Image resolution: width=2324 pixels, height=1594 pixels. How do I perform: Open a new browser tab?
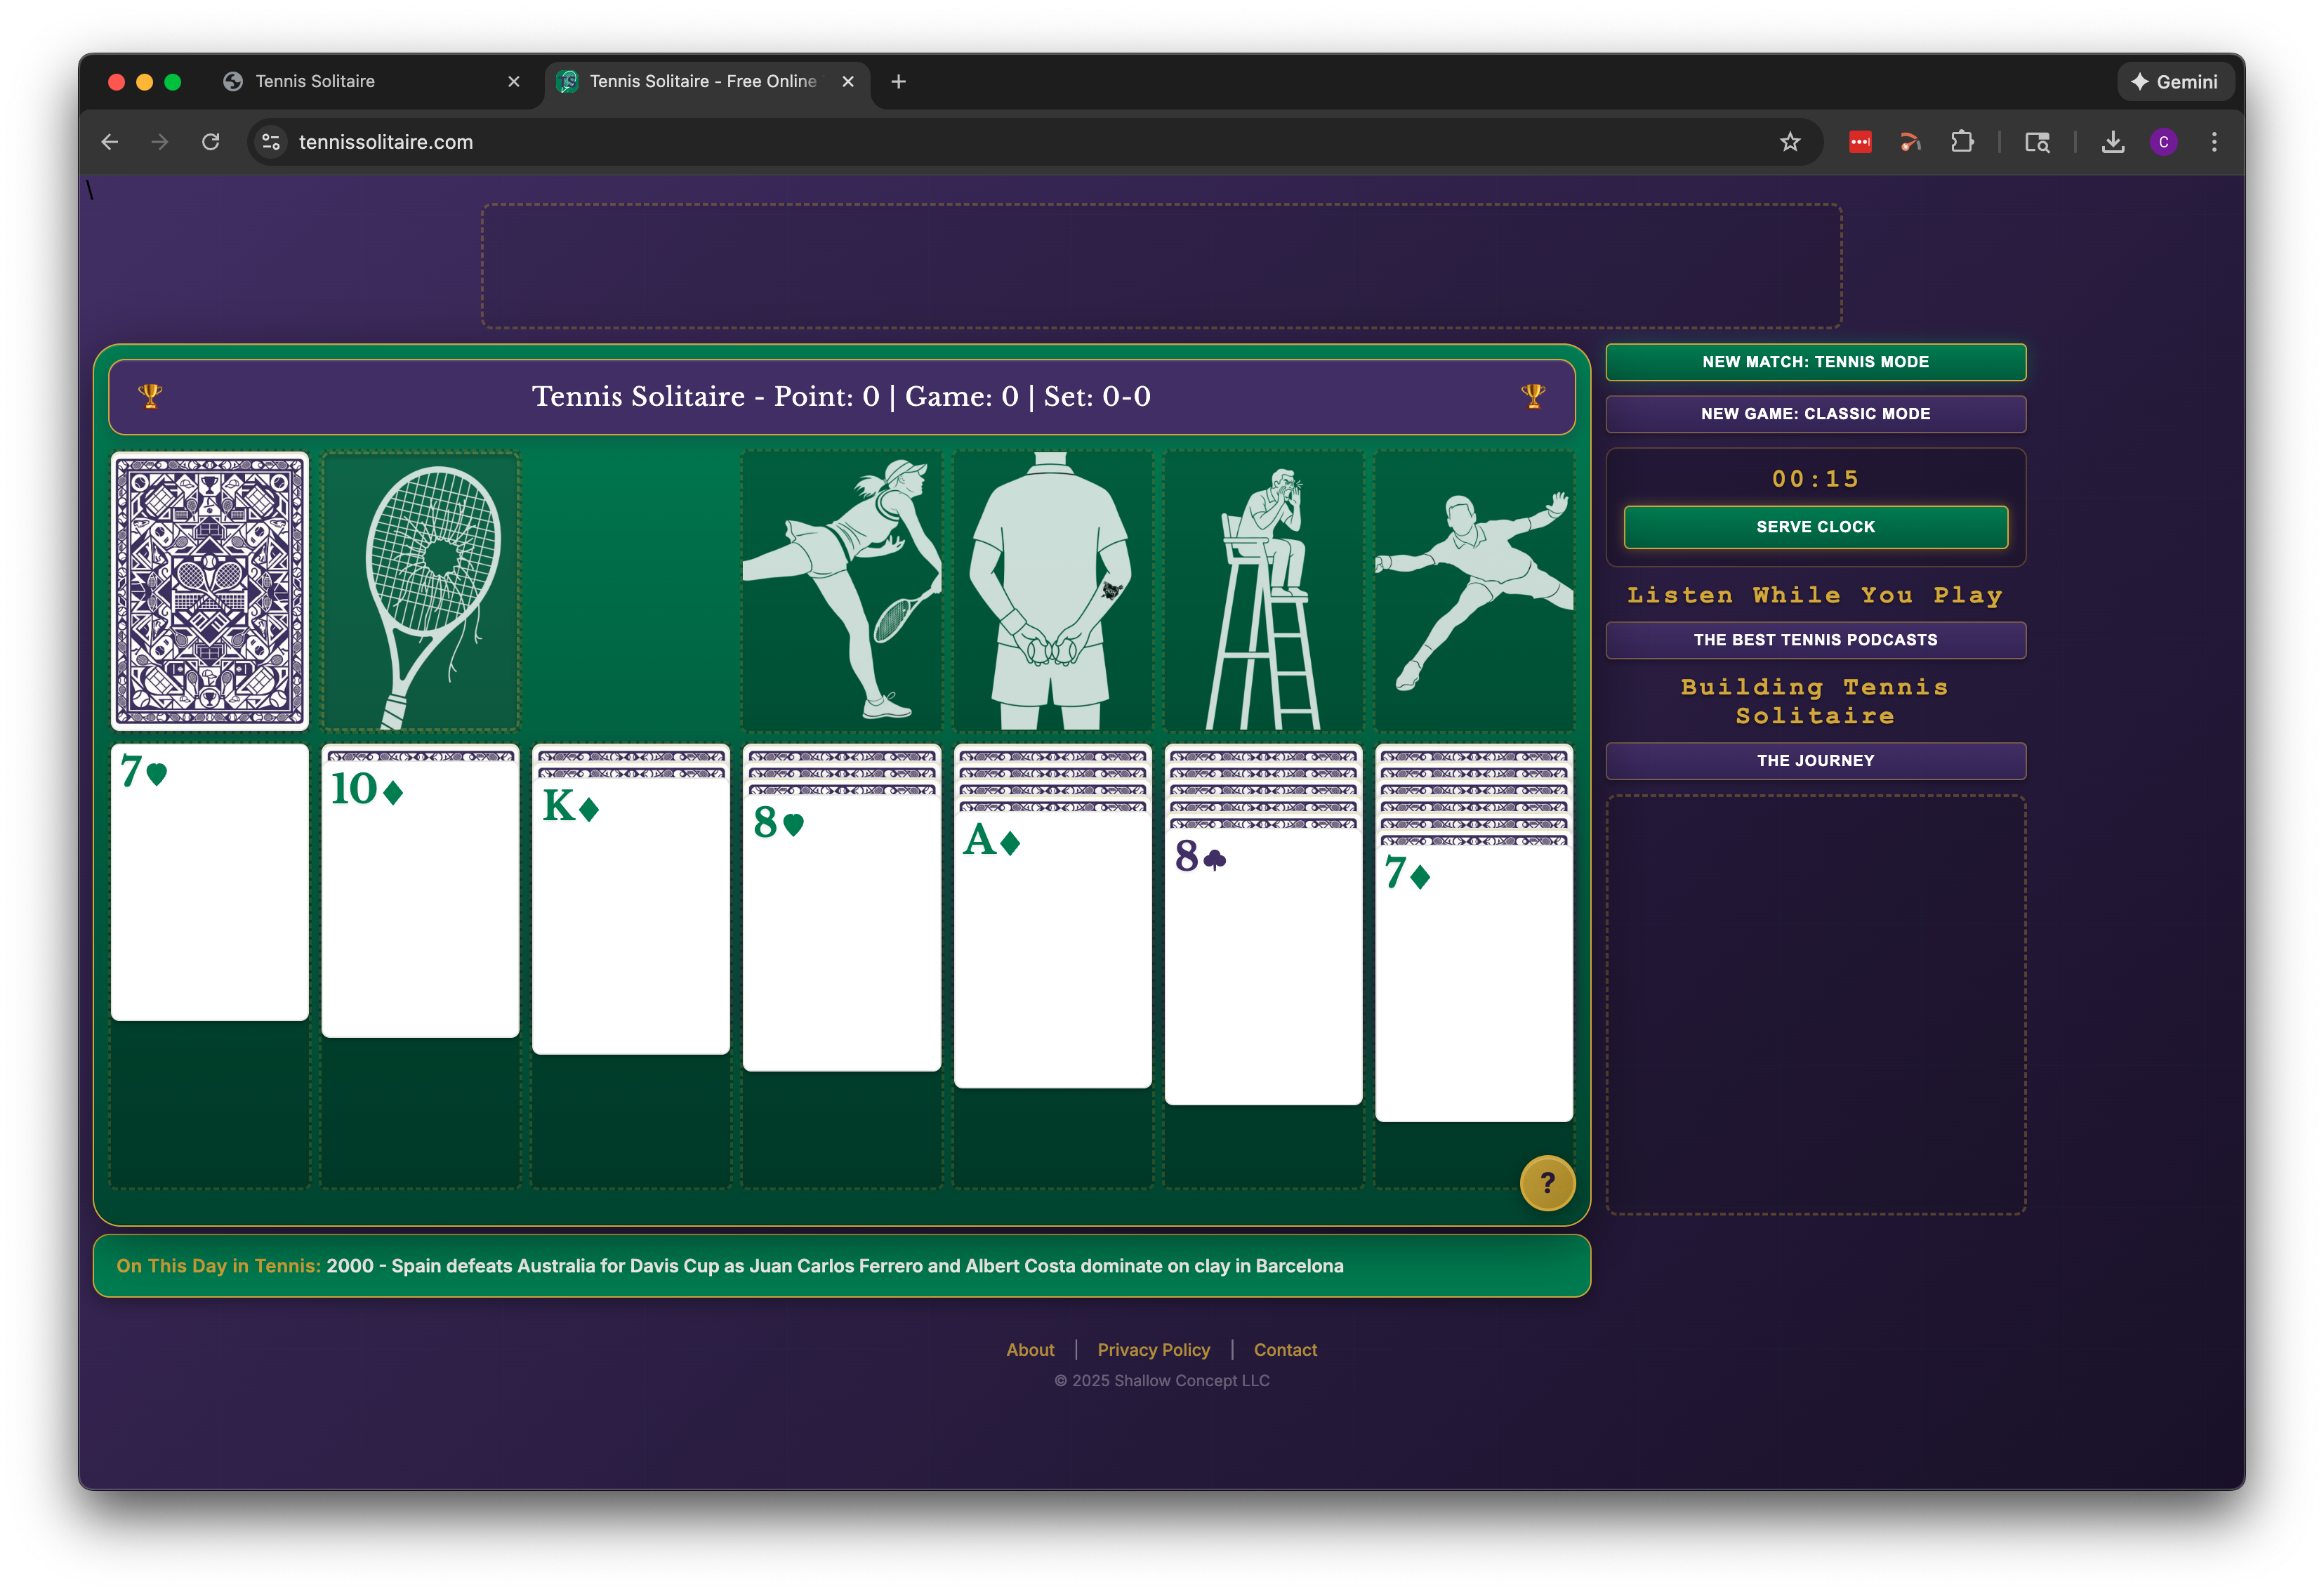pos(897,82)
